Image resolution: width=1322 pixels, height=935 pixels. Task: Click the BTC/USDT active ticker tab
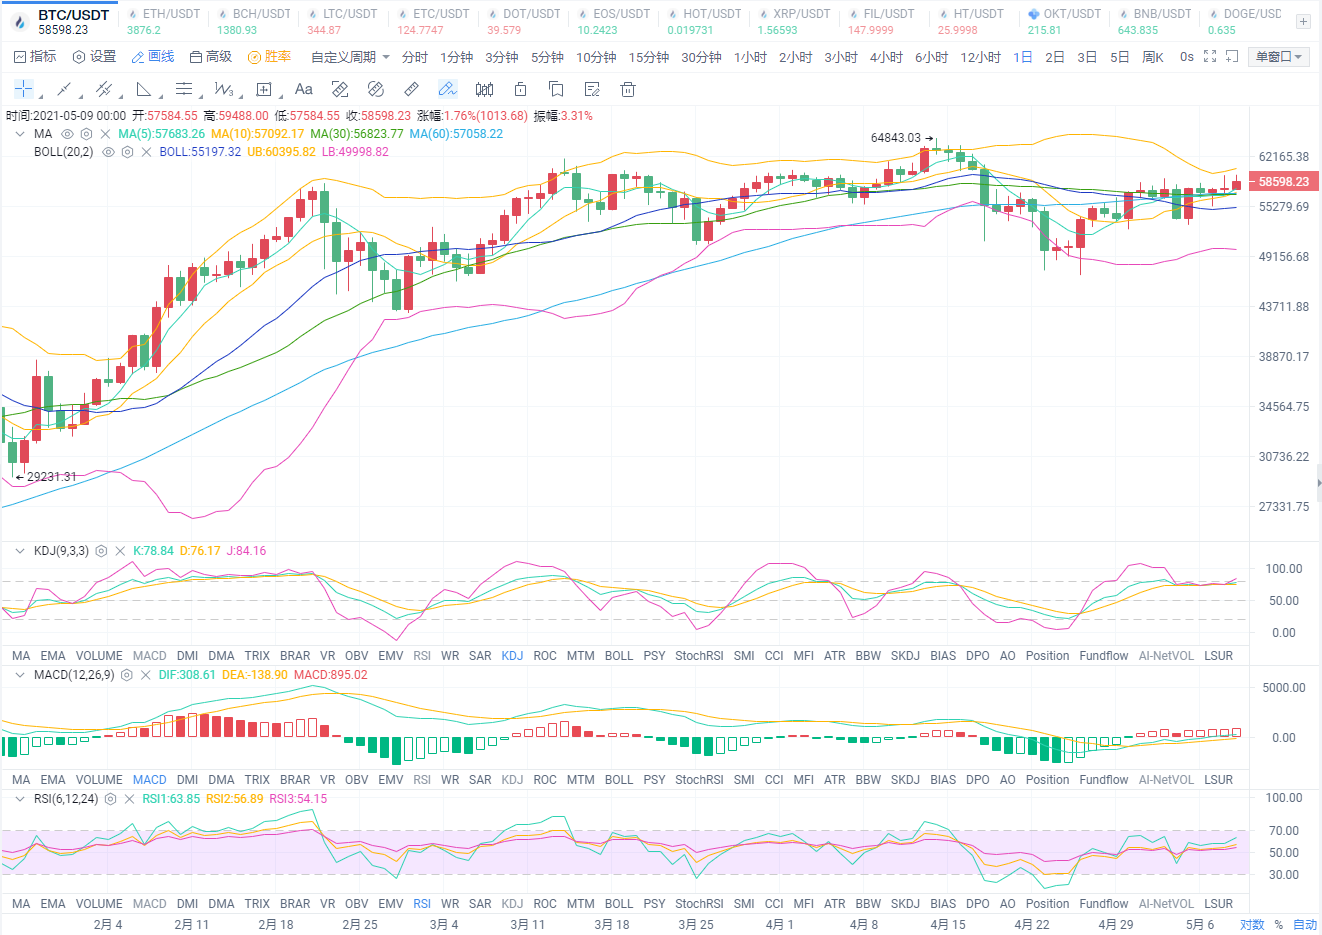[60, 21]
